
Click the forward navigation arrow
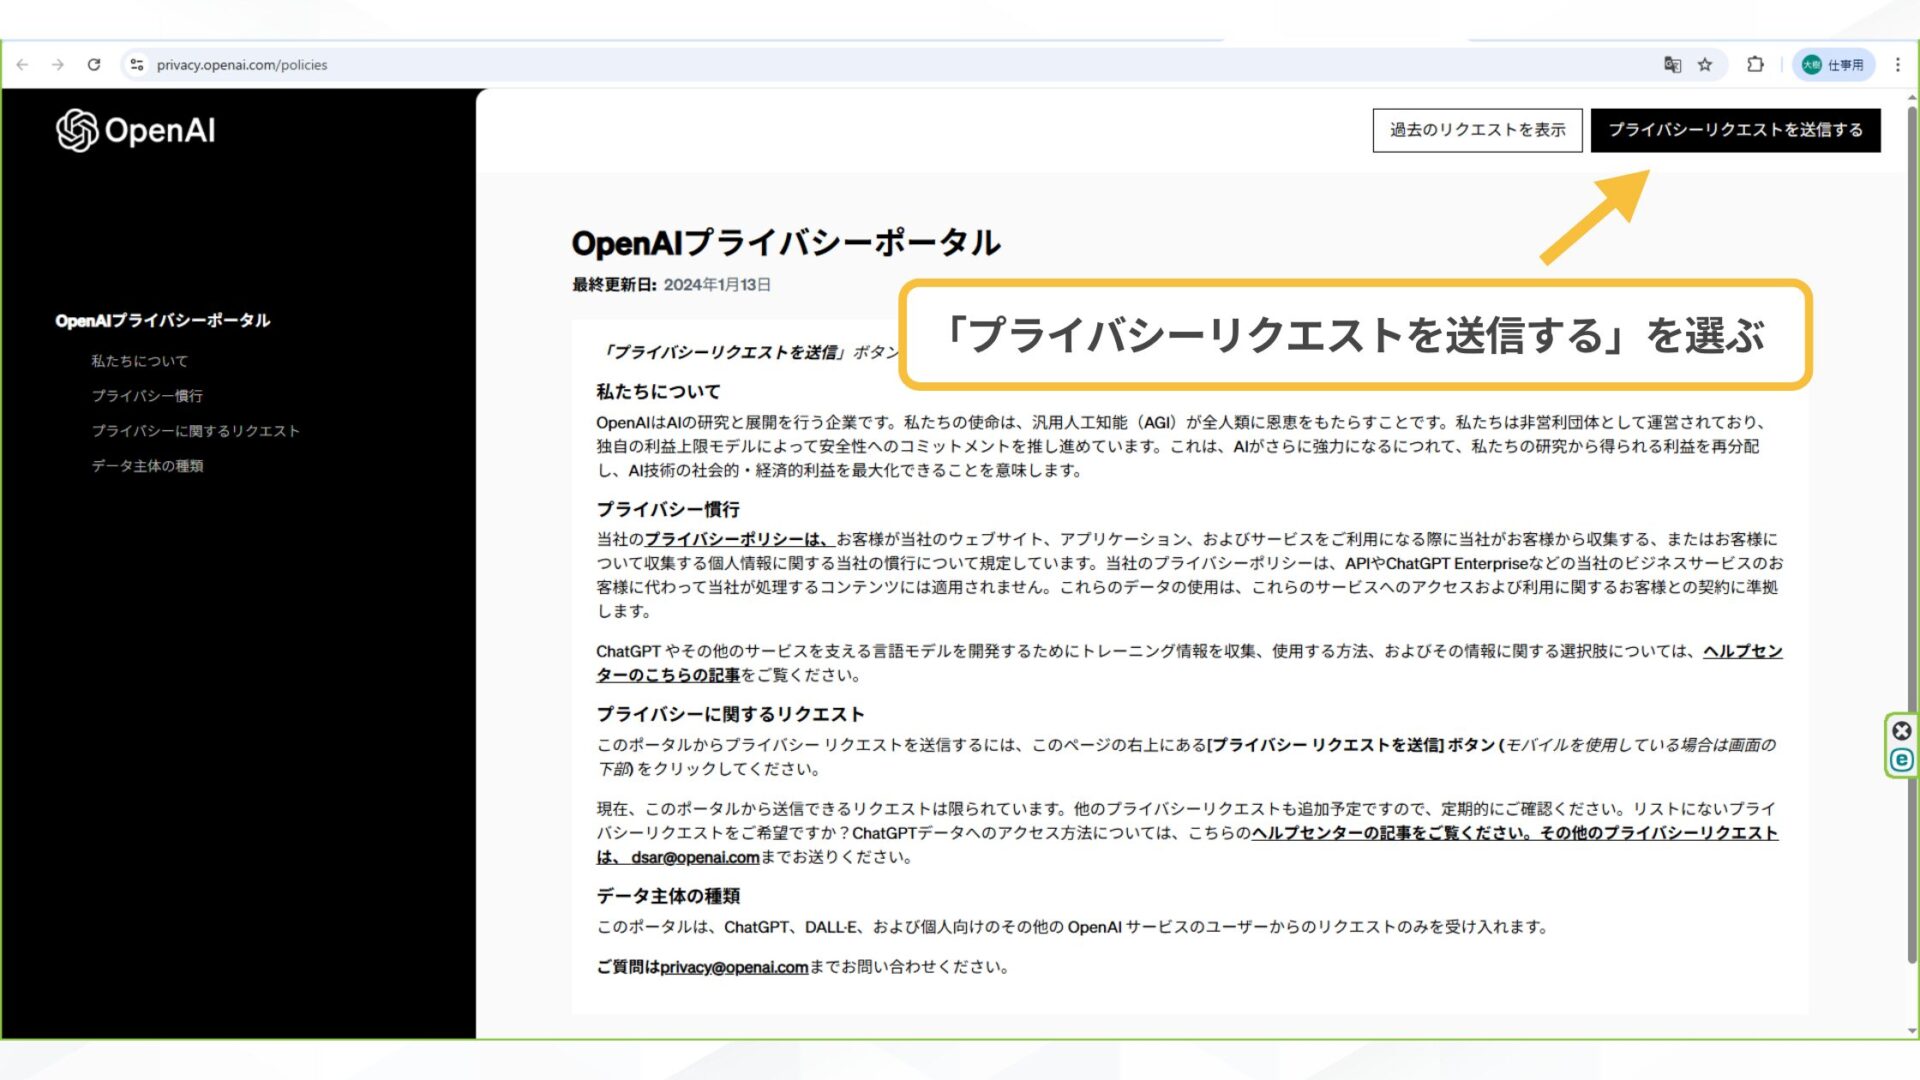click(x=58, y=64)
